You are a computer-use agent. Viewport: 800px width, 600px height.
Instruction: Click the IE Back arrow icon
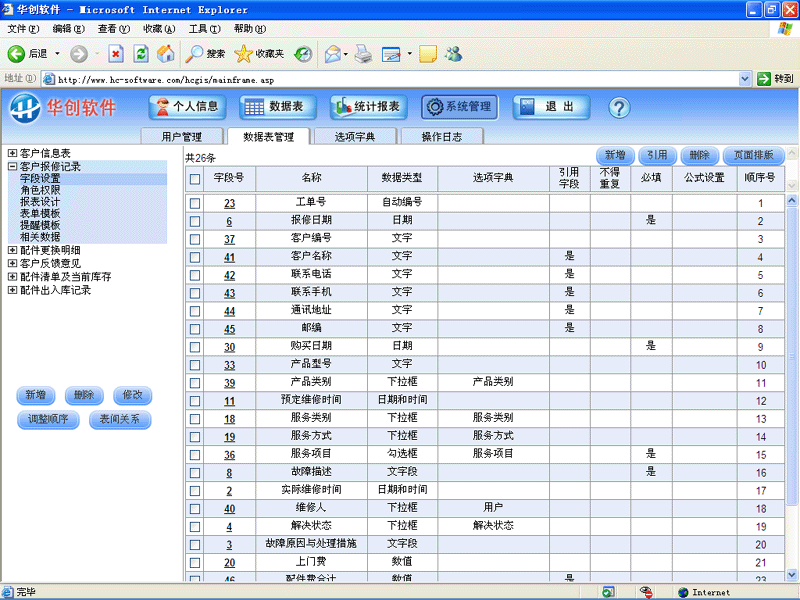[16, 54]
